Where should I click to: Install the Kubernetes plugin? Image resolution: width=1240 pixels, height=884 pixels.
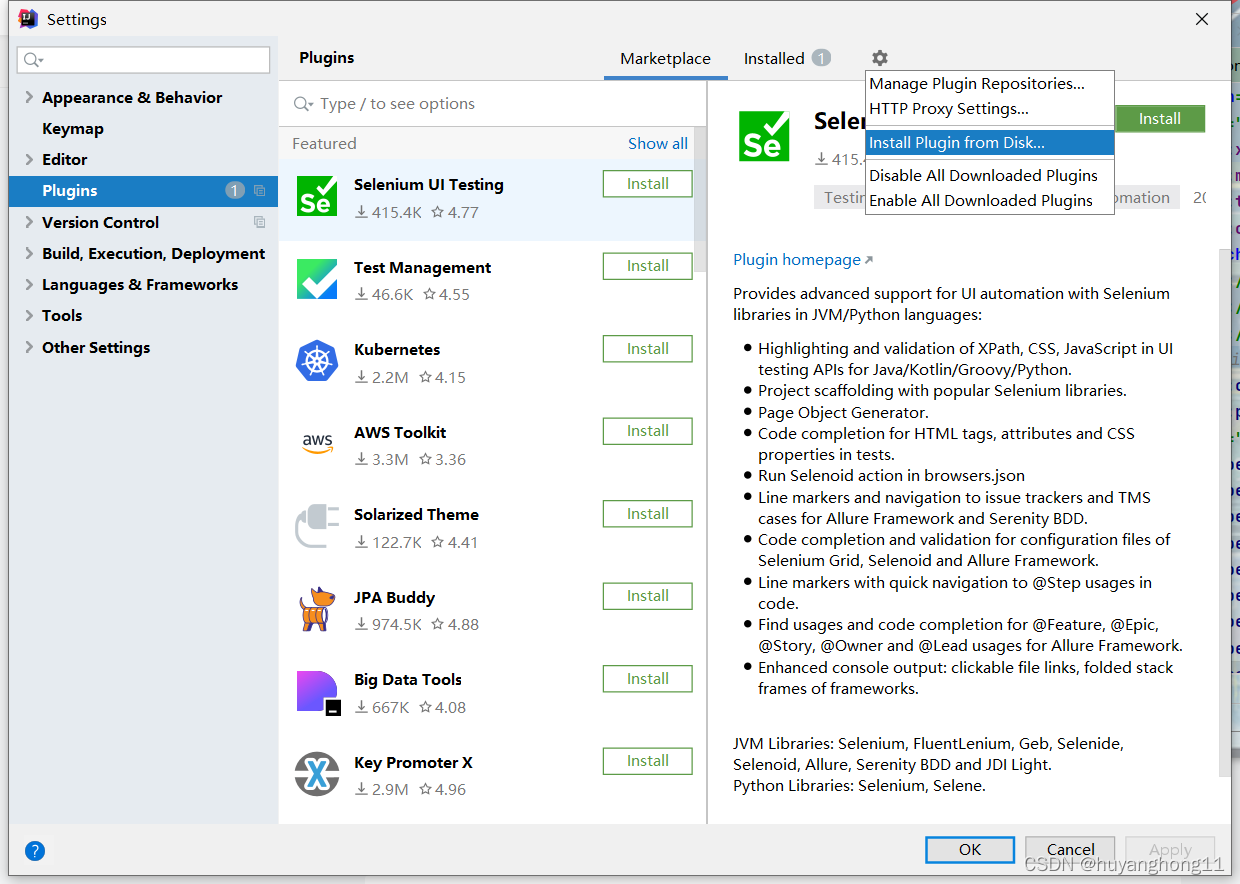click(647, 349)
